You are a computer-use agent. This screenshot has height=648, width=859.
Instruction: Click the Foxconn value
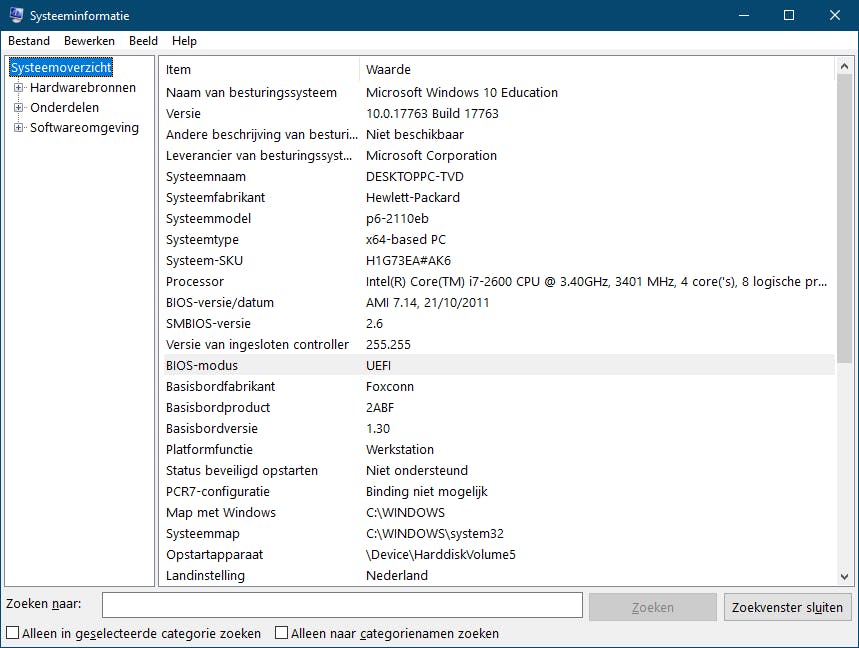[x=390, y=386]
